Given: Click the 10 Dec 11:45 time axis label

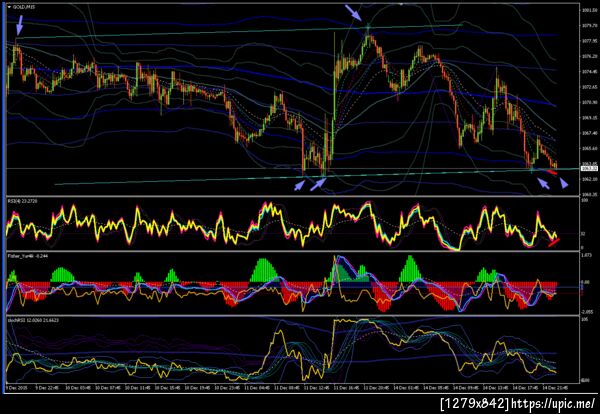Looking at the screenshot, I should 136,388.
